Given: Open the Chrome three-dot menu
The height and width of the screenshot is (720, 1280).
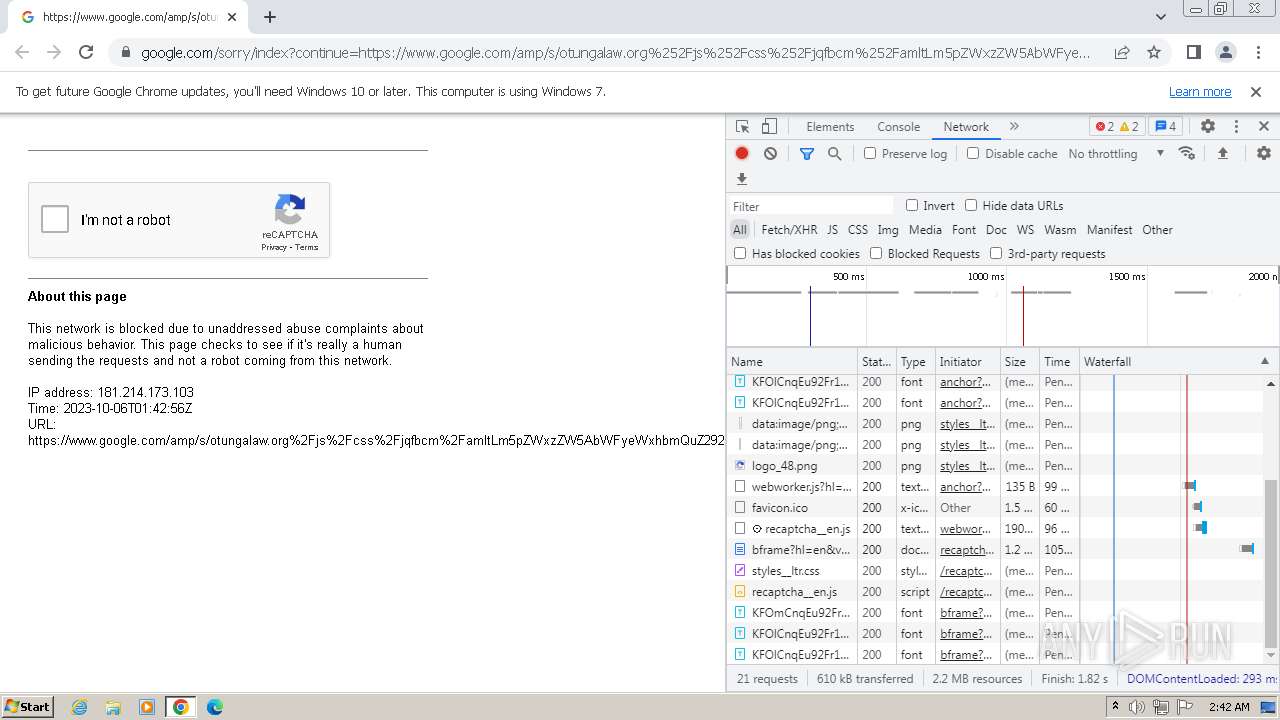Looking at the screenshot, I should 1257,52.
